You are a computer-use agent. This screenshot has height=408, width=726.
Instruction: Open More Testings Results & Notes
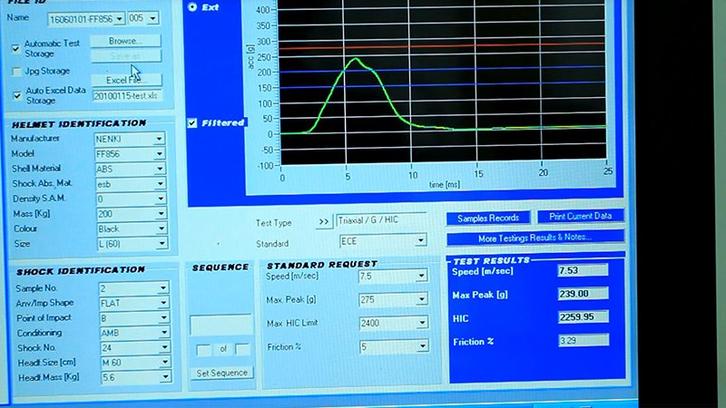point(535,238)
